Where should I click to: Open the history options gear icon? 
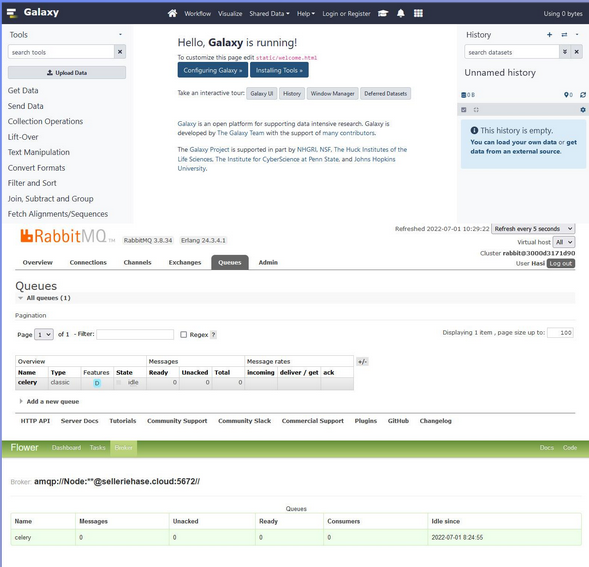click(x=583, y=110)
